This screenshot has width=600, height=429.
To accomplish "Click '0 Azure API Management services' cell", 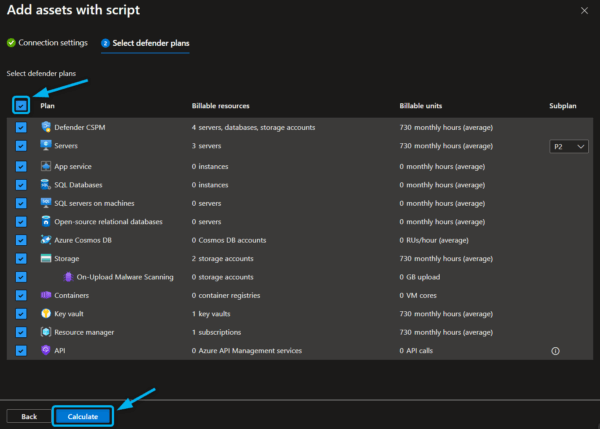I will [247, 351].
